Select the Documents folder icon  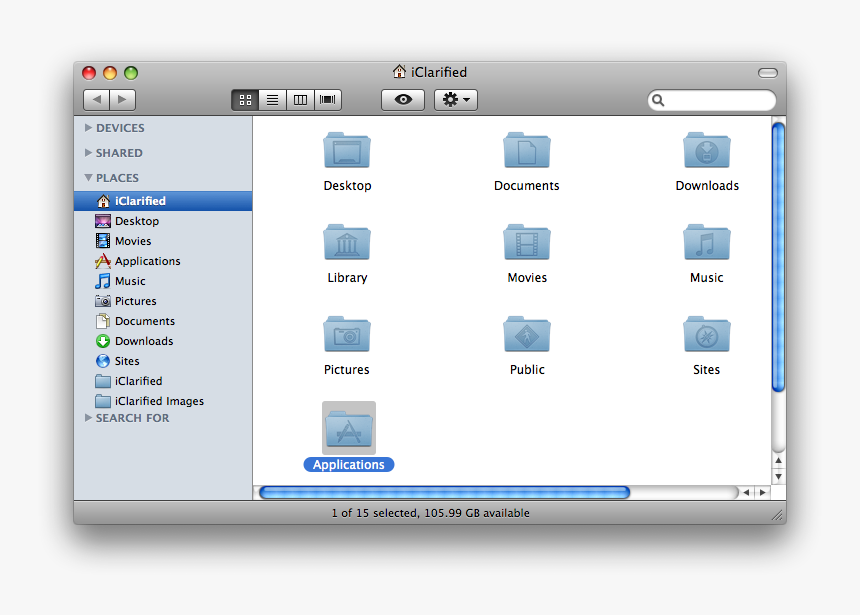[x=527, y=150]
